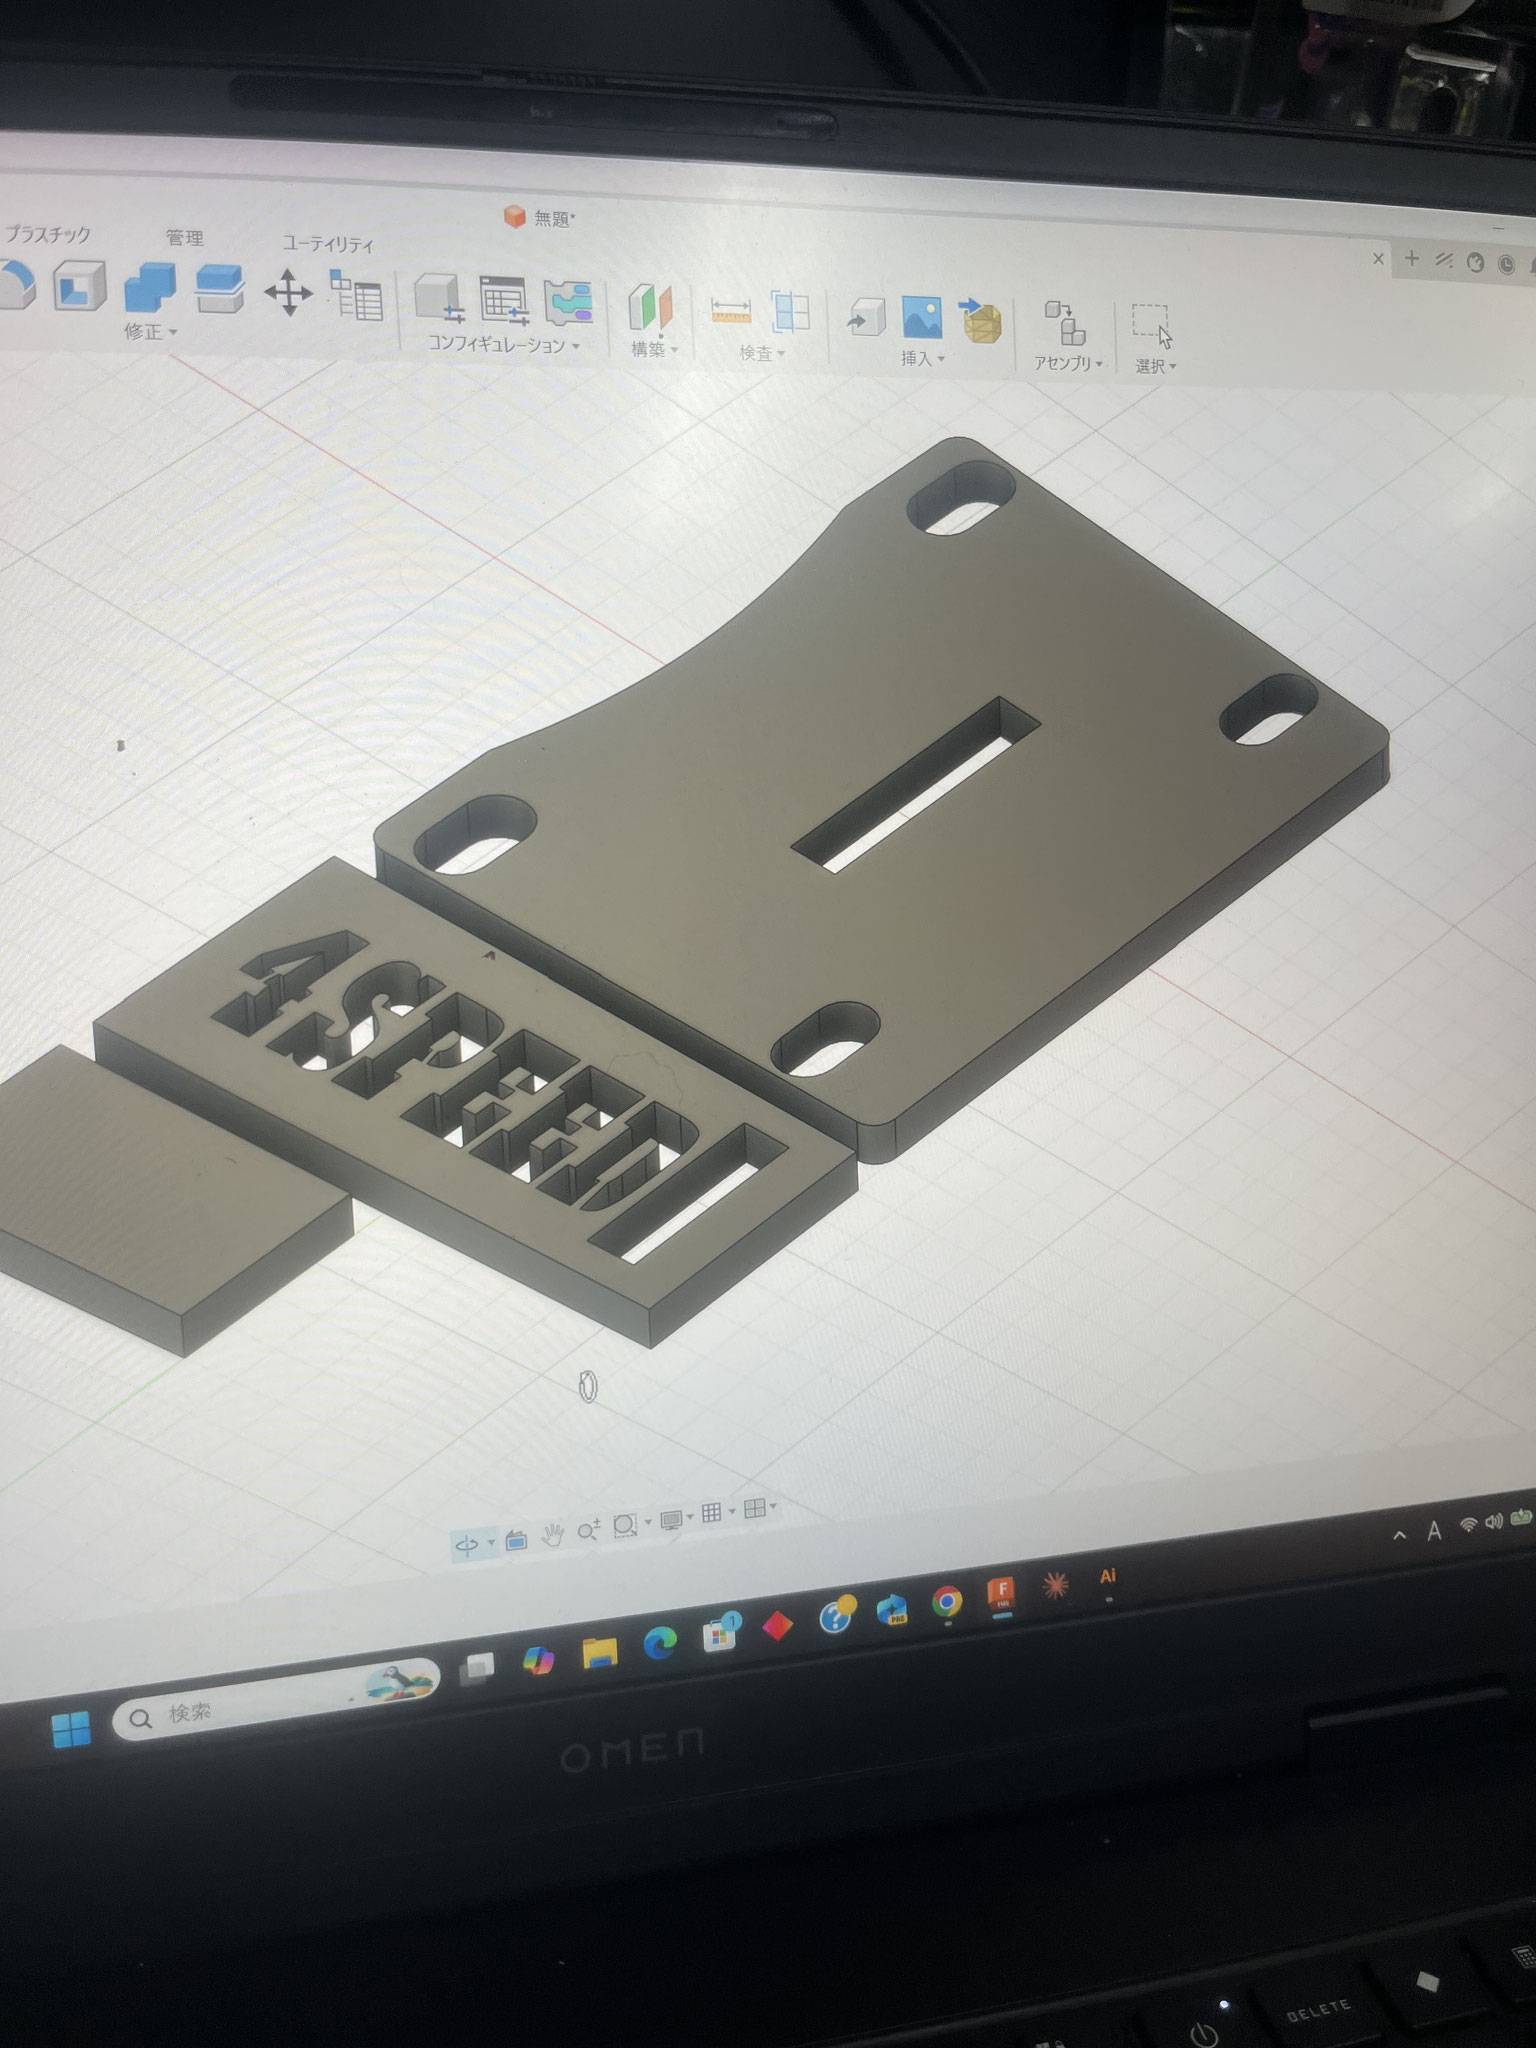Show hidden system tray icons chevron
1536x2048 pixels.
(1400, 1535)
